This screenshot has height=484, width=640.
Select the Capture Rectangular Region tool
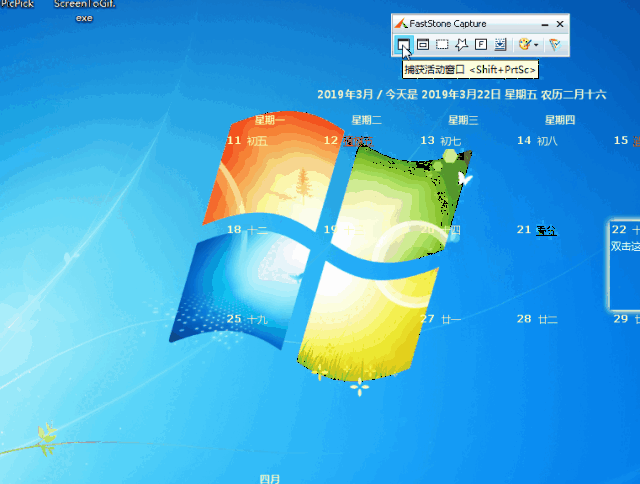click(x=442, y=44)
